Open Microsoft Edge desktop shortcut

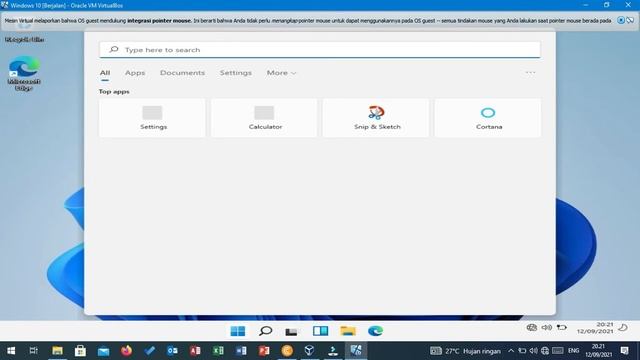tap(24, 73)
